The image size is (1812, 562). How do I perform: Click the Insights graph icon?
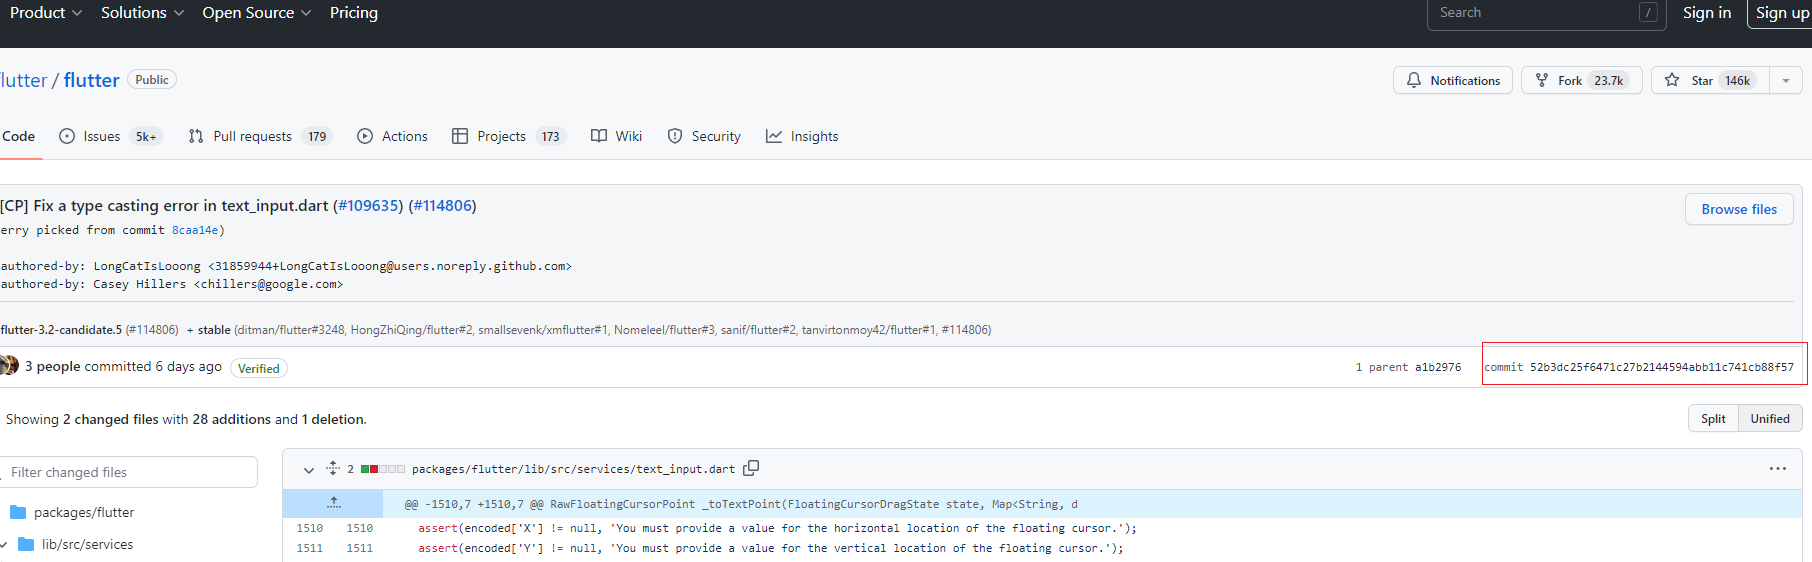(774, 136)
